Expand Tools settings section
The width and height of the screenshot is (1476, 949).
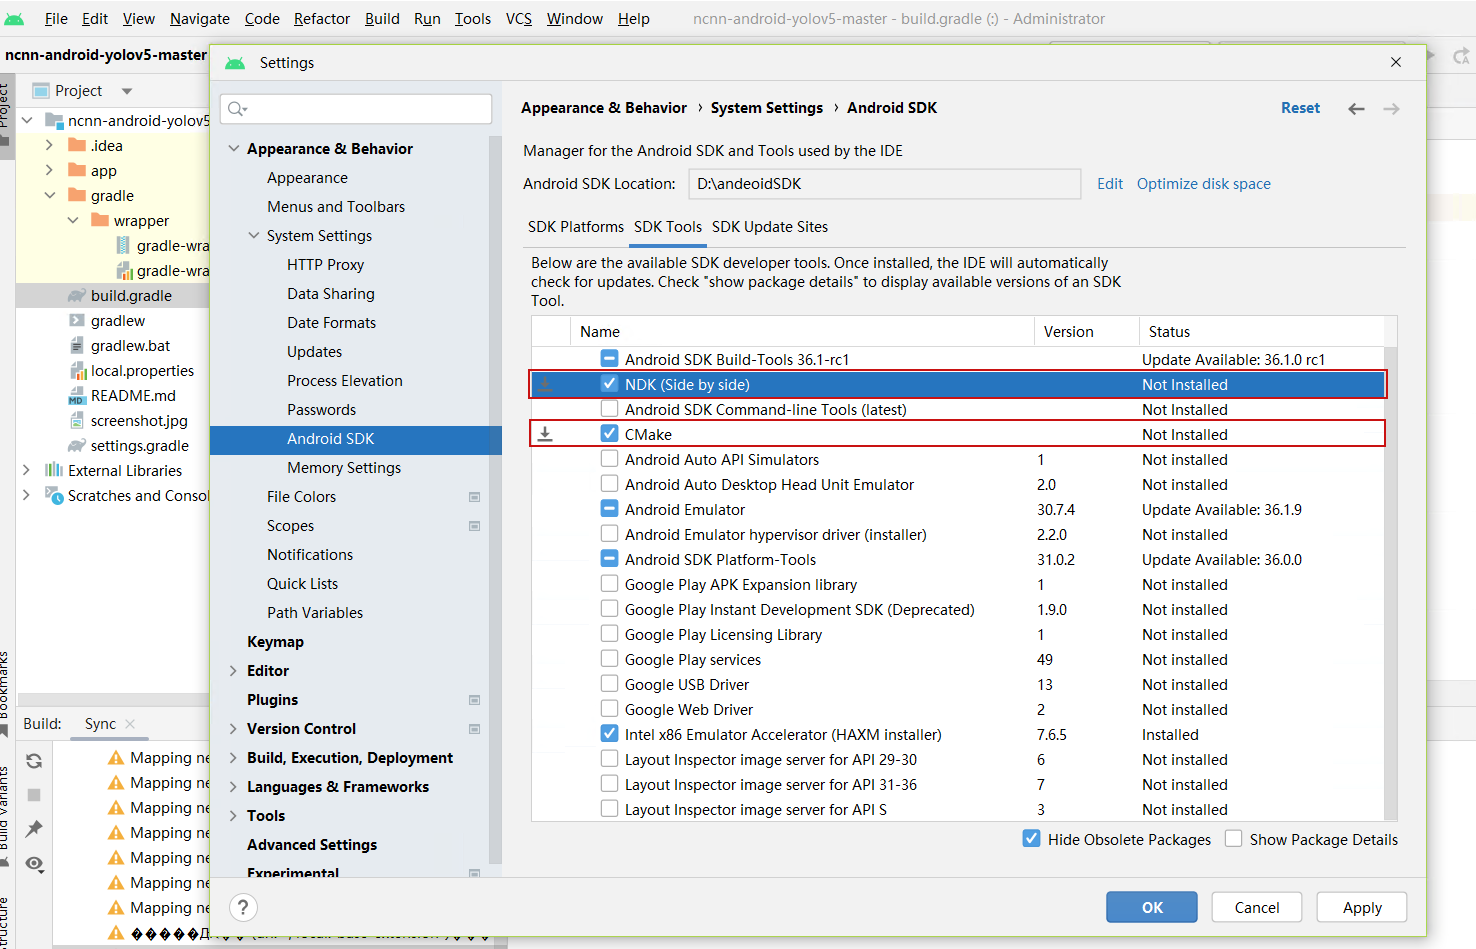(x=234, y=816)
